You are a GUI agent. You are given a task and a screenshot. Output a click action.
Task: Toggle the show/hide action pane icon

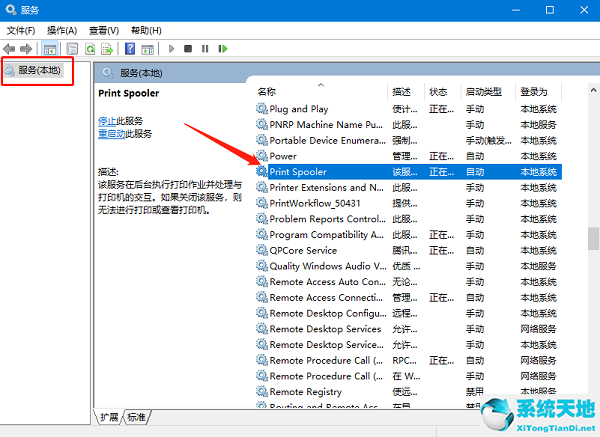tap(147, 49)
